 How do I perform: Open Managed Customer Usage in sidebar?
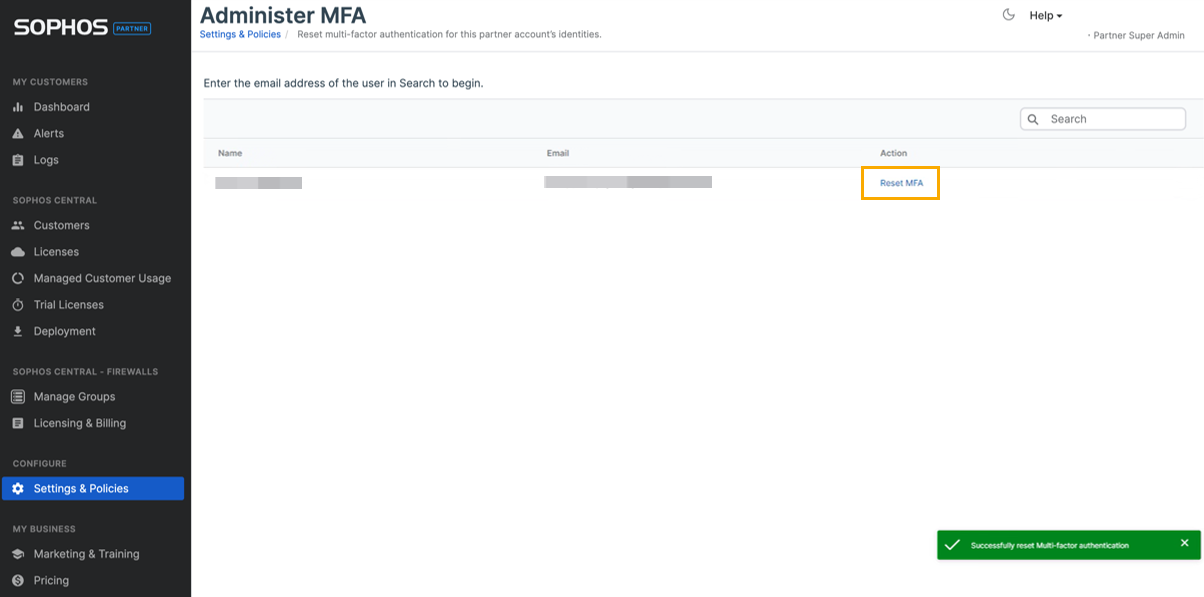click(x=102, y=278)
